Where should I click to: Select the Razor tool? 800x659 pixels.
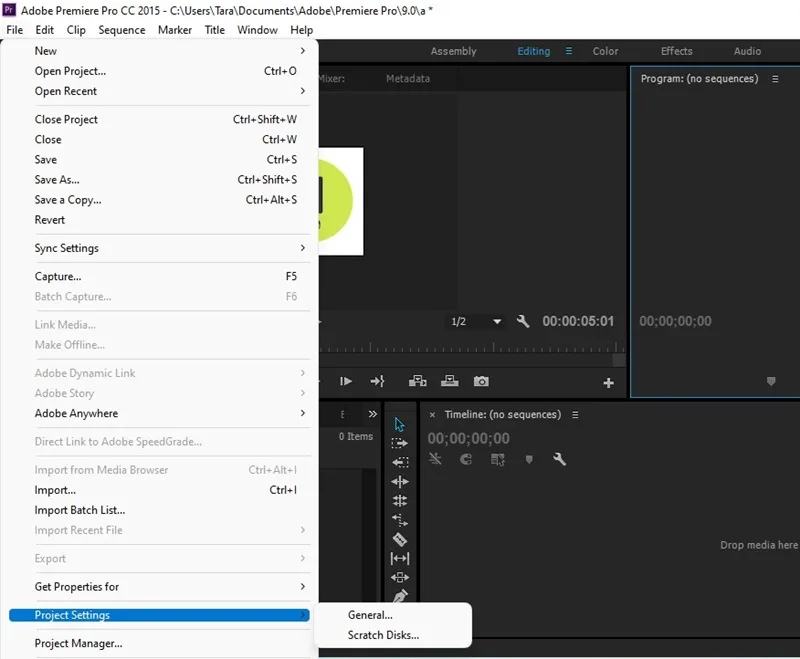400,539
